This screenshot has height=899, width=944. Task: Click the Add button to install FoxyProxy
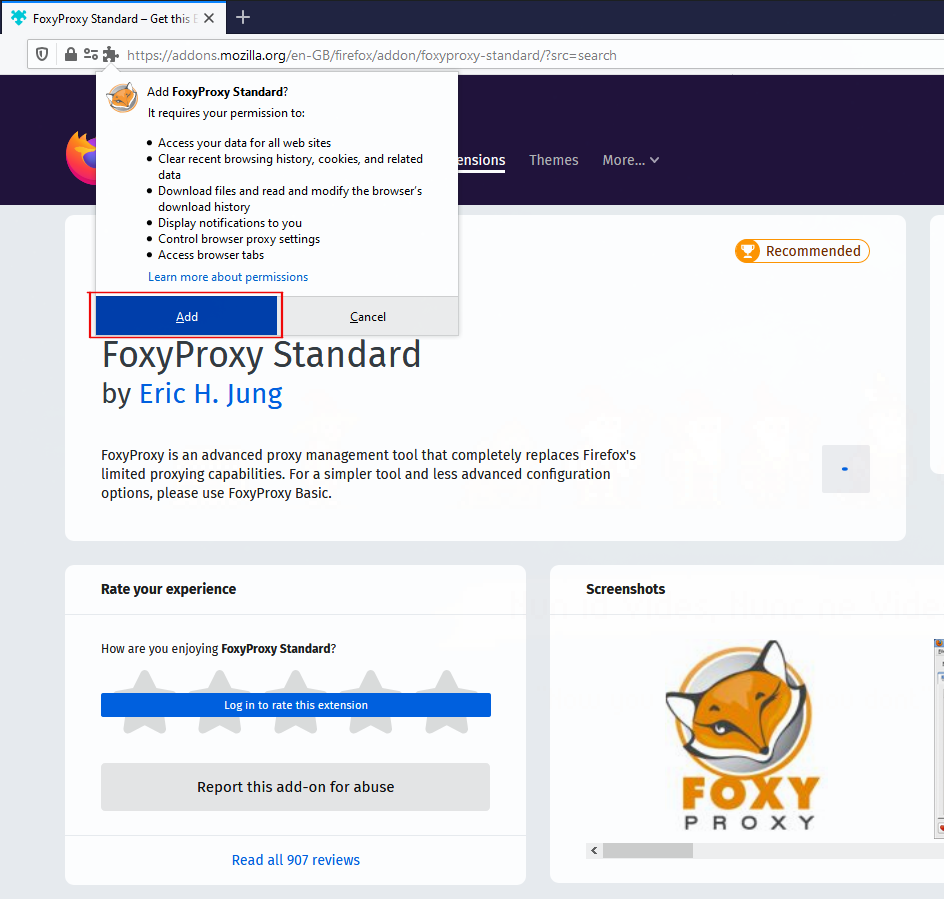[x=187, y=316]
